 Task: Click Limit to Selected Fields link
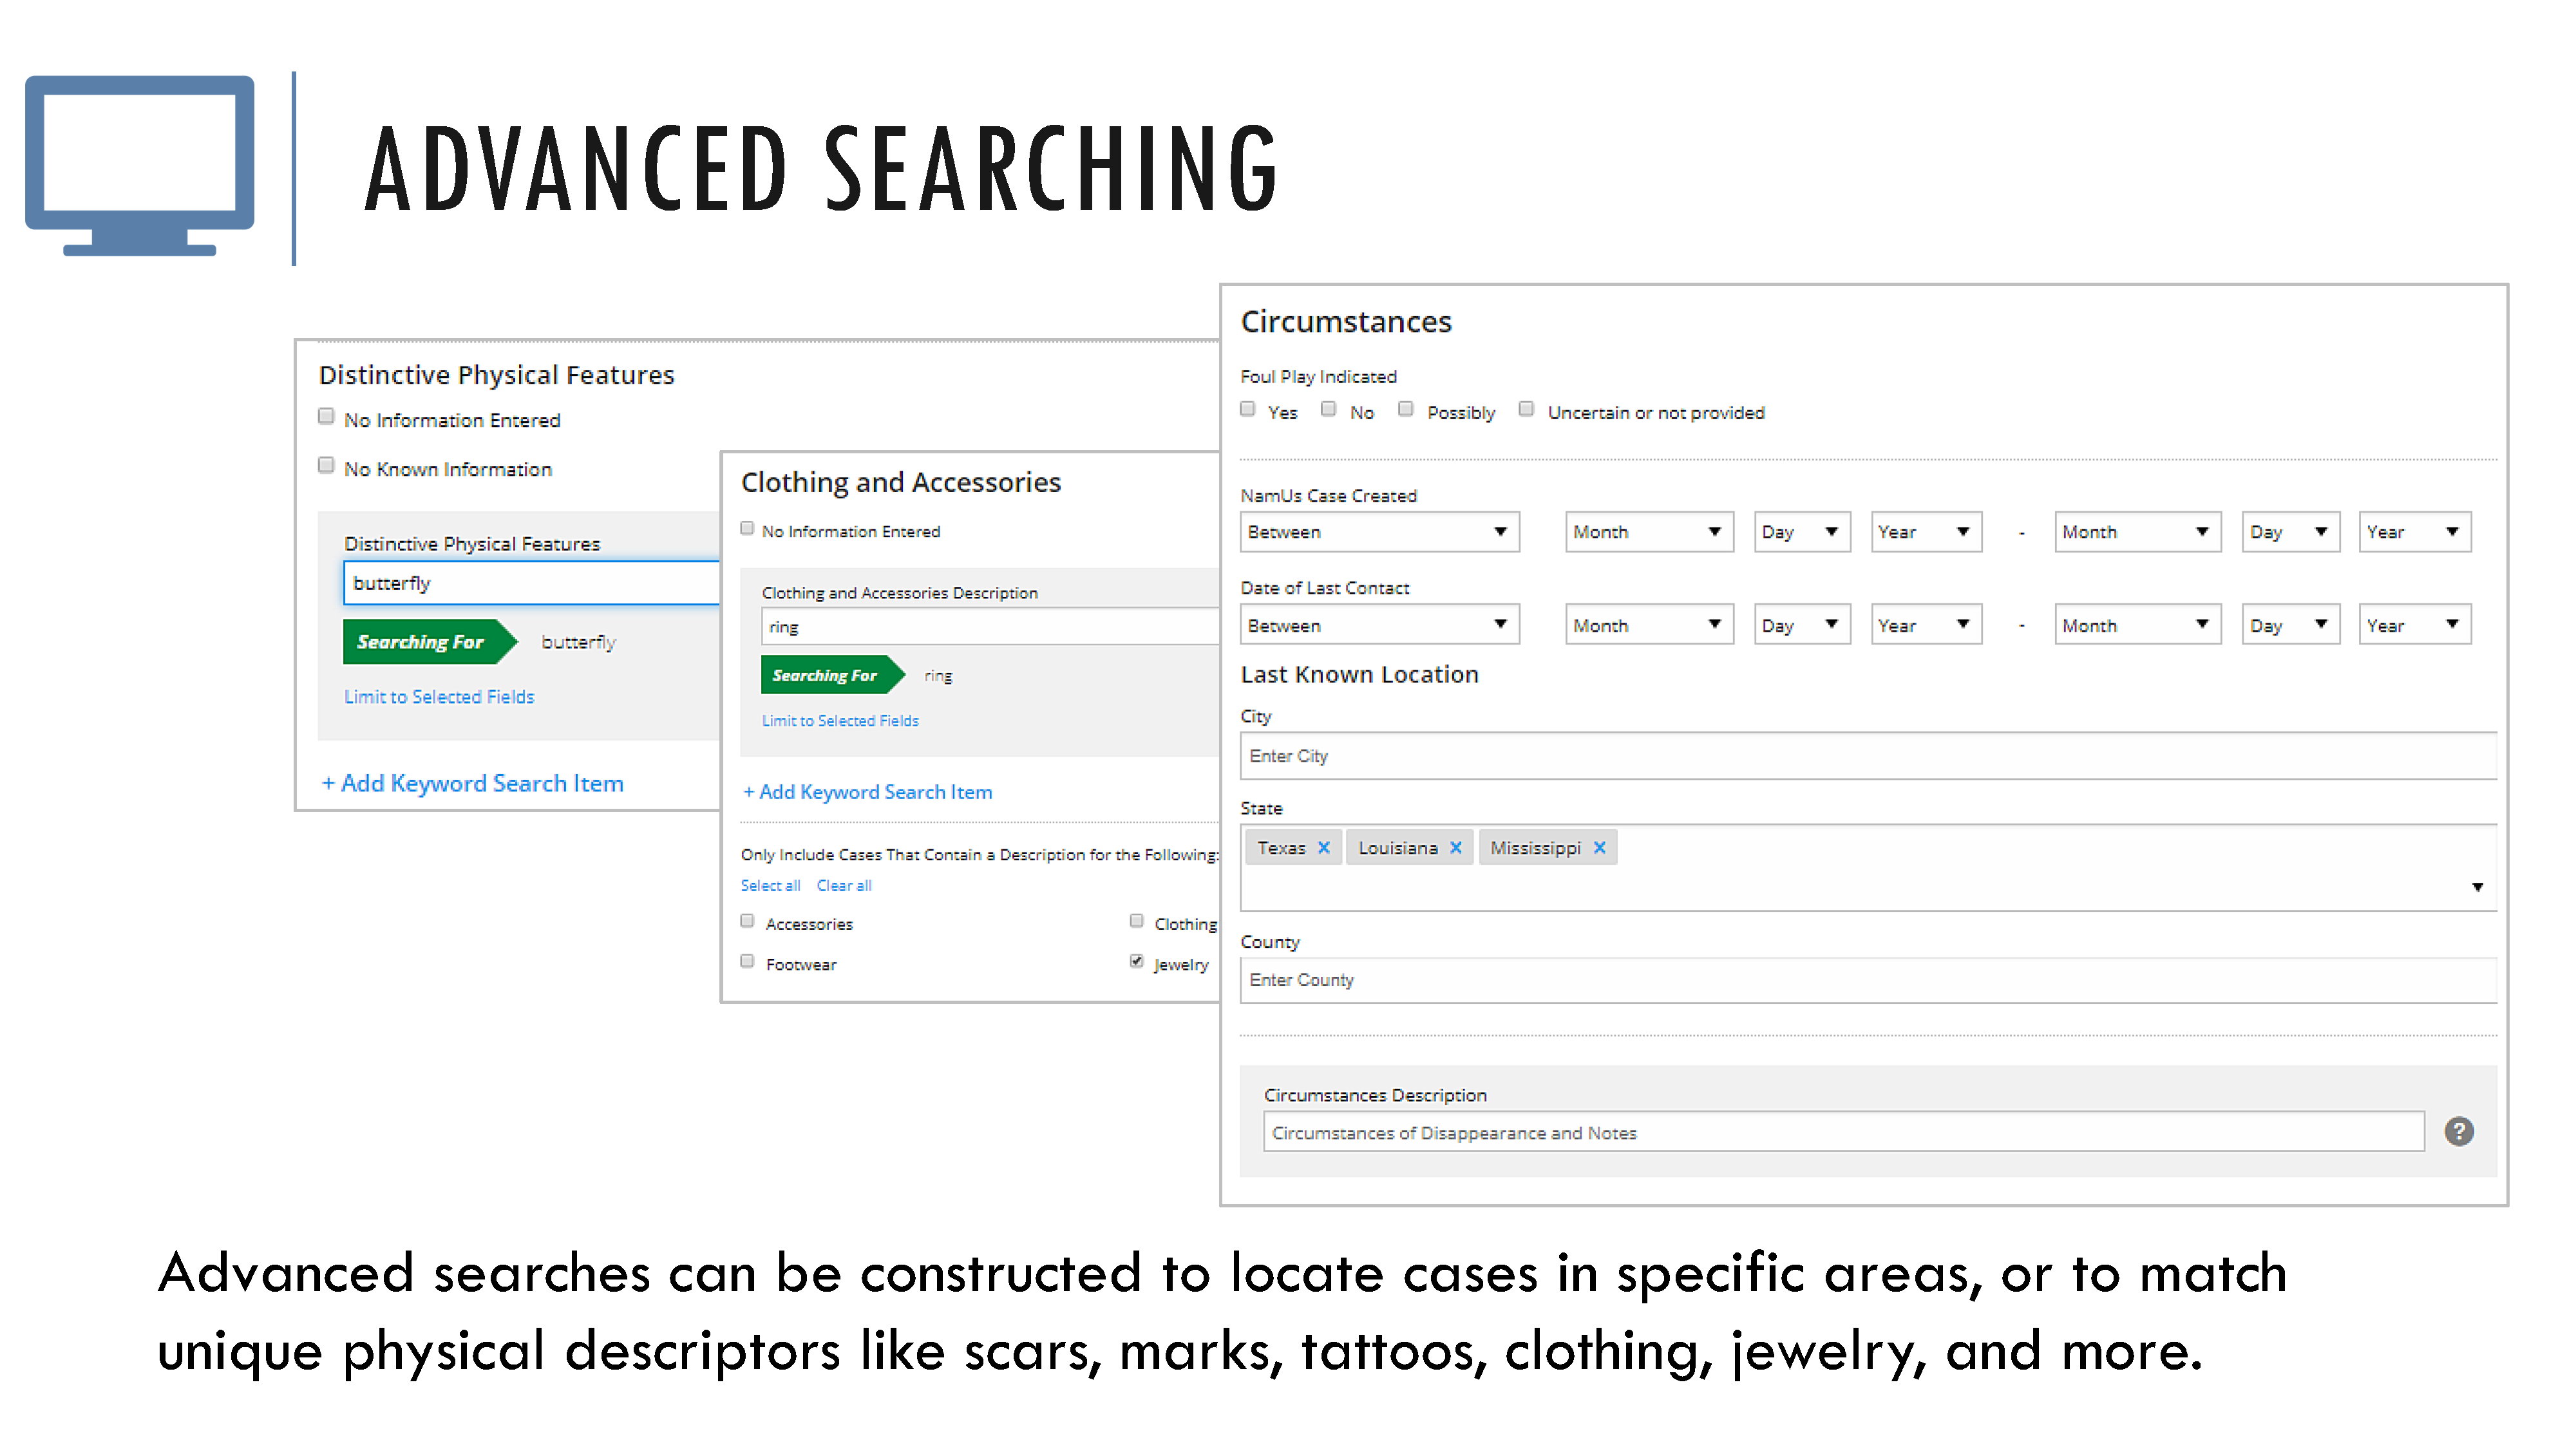click(439, 696)
